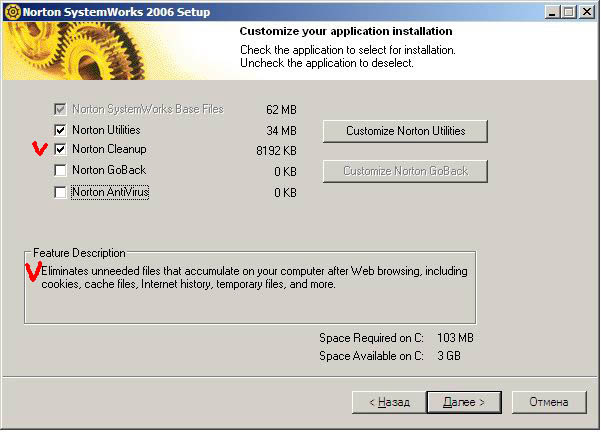Click the Space Required 103 MB value
This screenshot has width=601, height=433.
click(x=455, y=338)
